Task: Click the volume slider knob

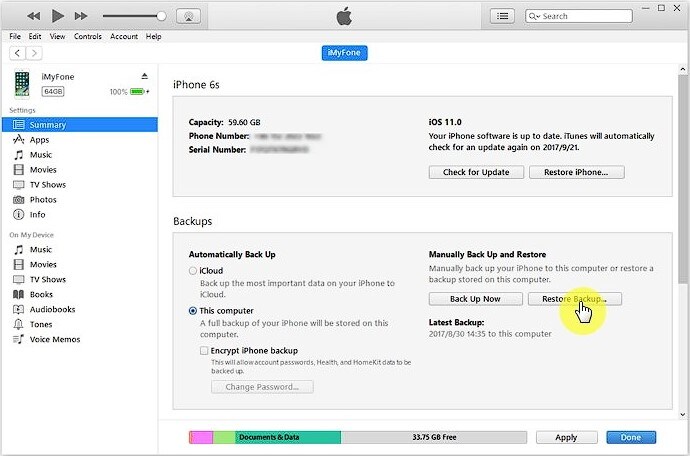Action: pyautogui.click(x=161, y=16)
